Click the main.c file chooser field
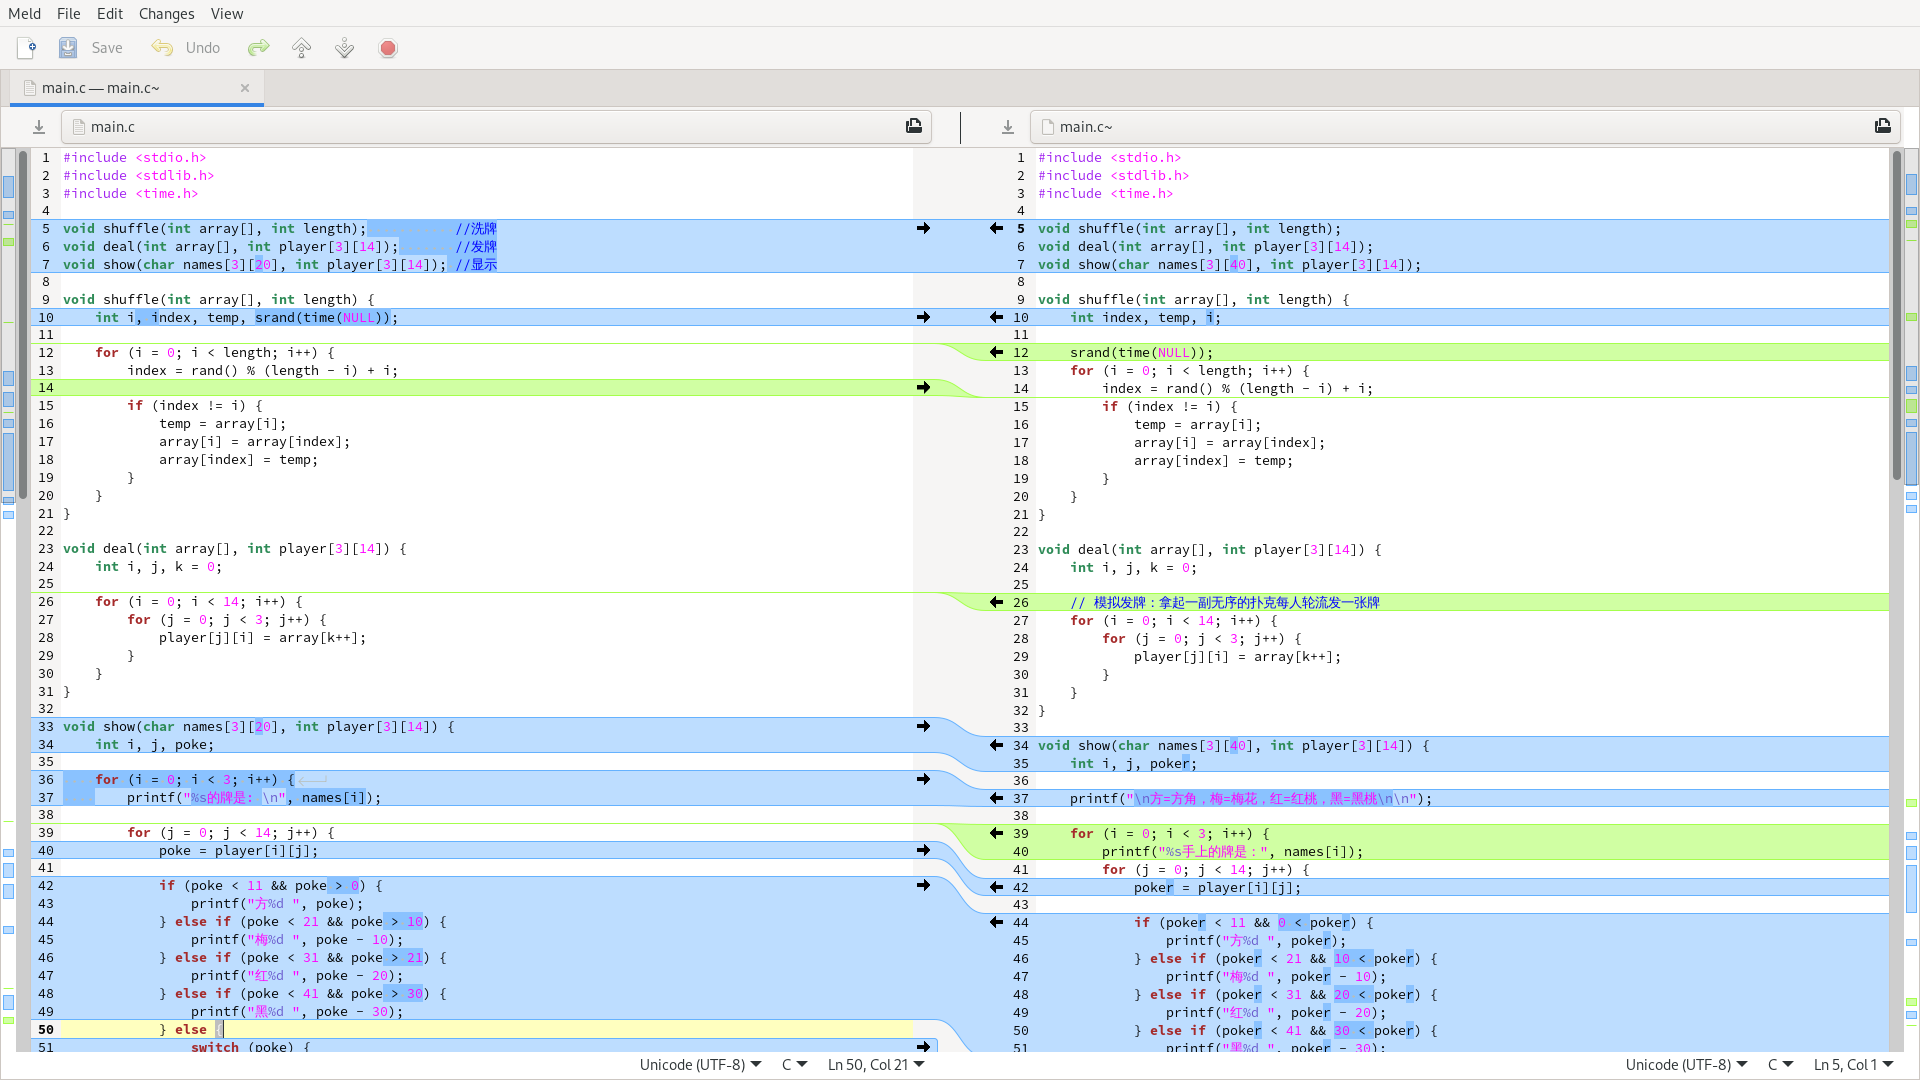 point(497,127)
